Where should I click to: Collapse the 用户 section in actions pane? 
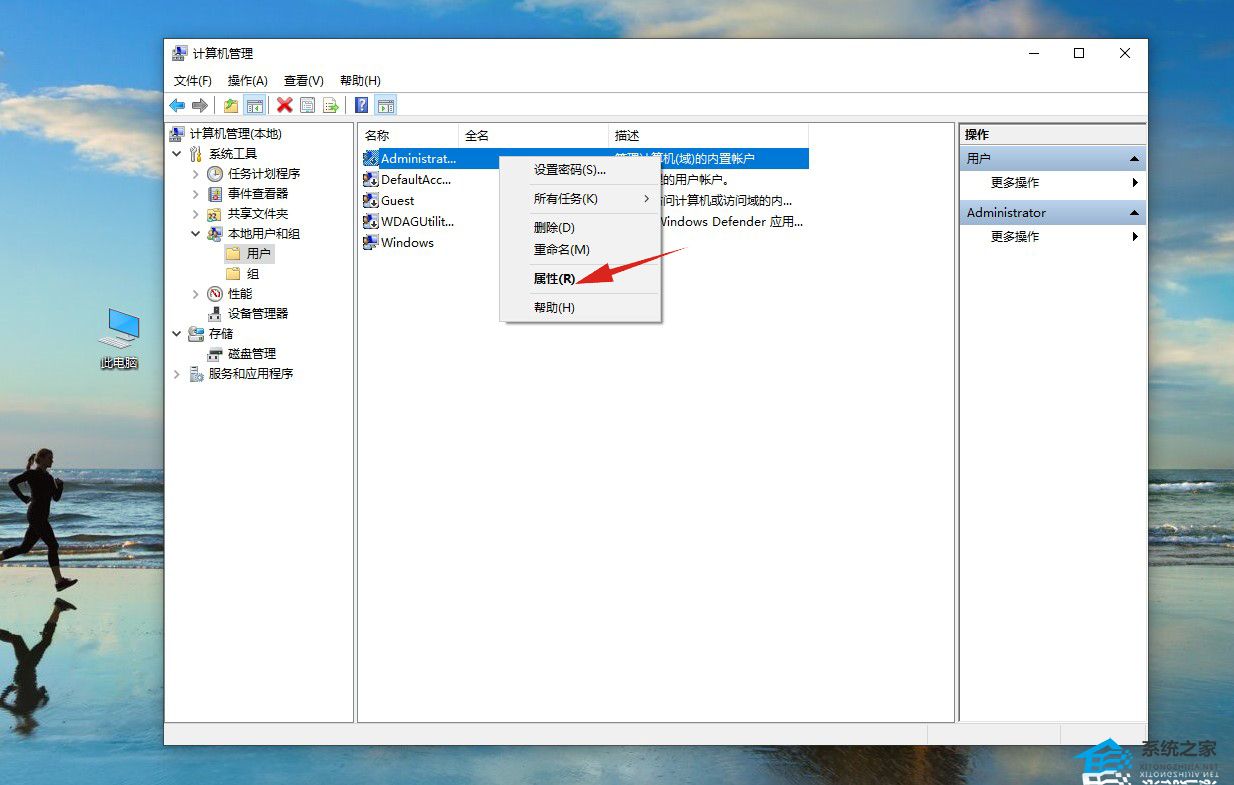pyautogui.click(x=1134, y=159)
